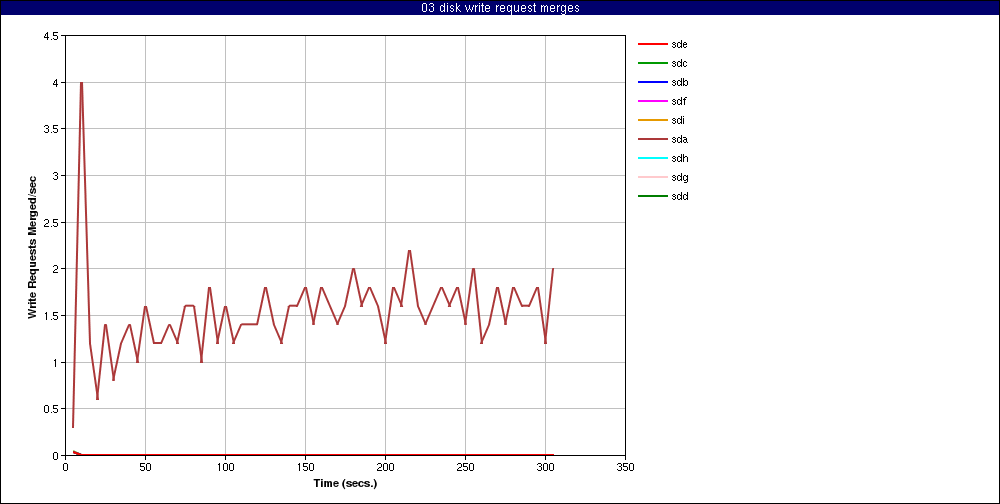Click the sda line endpoint at 305 seconds
The image size is (1000, 504).
[x=553, y=269]
